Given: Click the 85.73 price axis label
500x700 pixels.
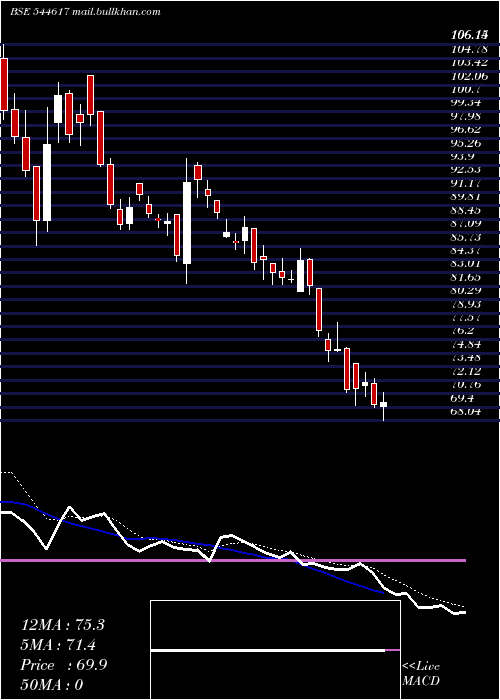Looking at the screenshot, I should coord(466,237).
